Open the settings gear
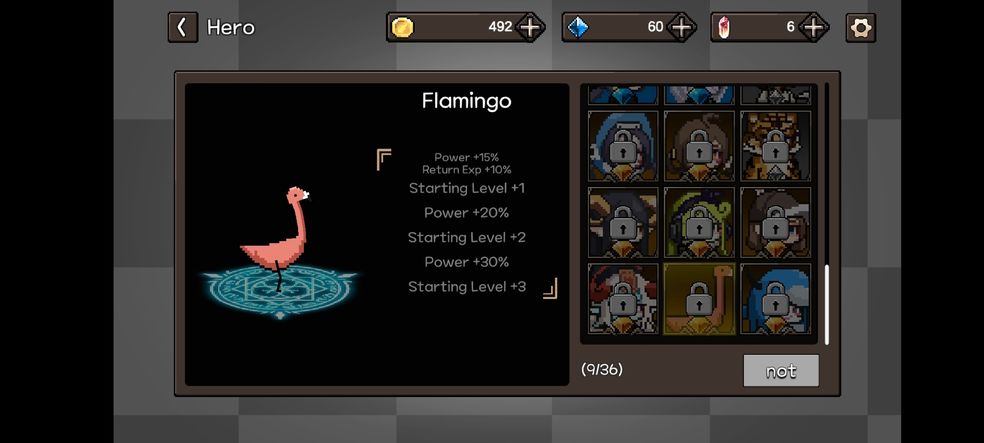Screen dimensions: 984x443 point(860,28)
